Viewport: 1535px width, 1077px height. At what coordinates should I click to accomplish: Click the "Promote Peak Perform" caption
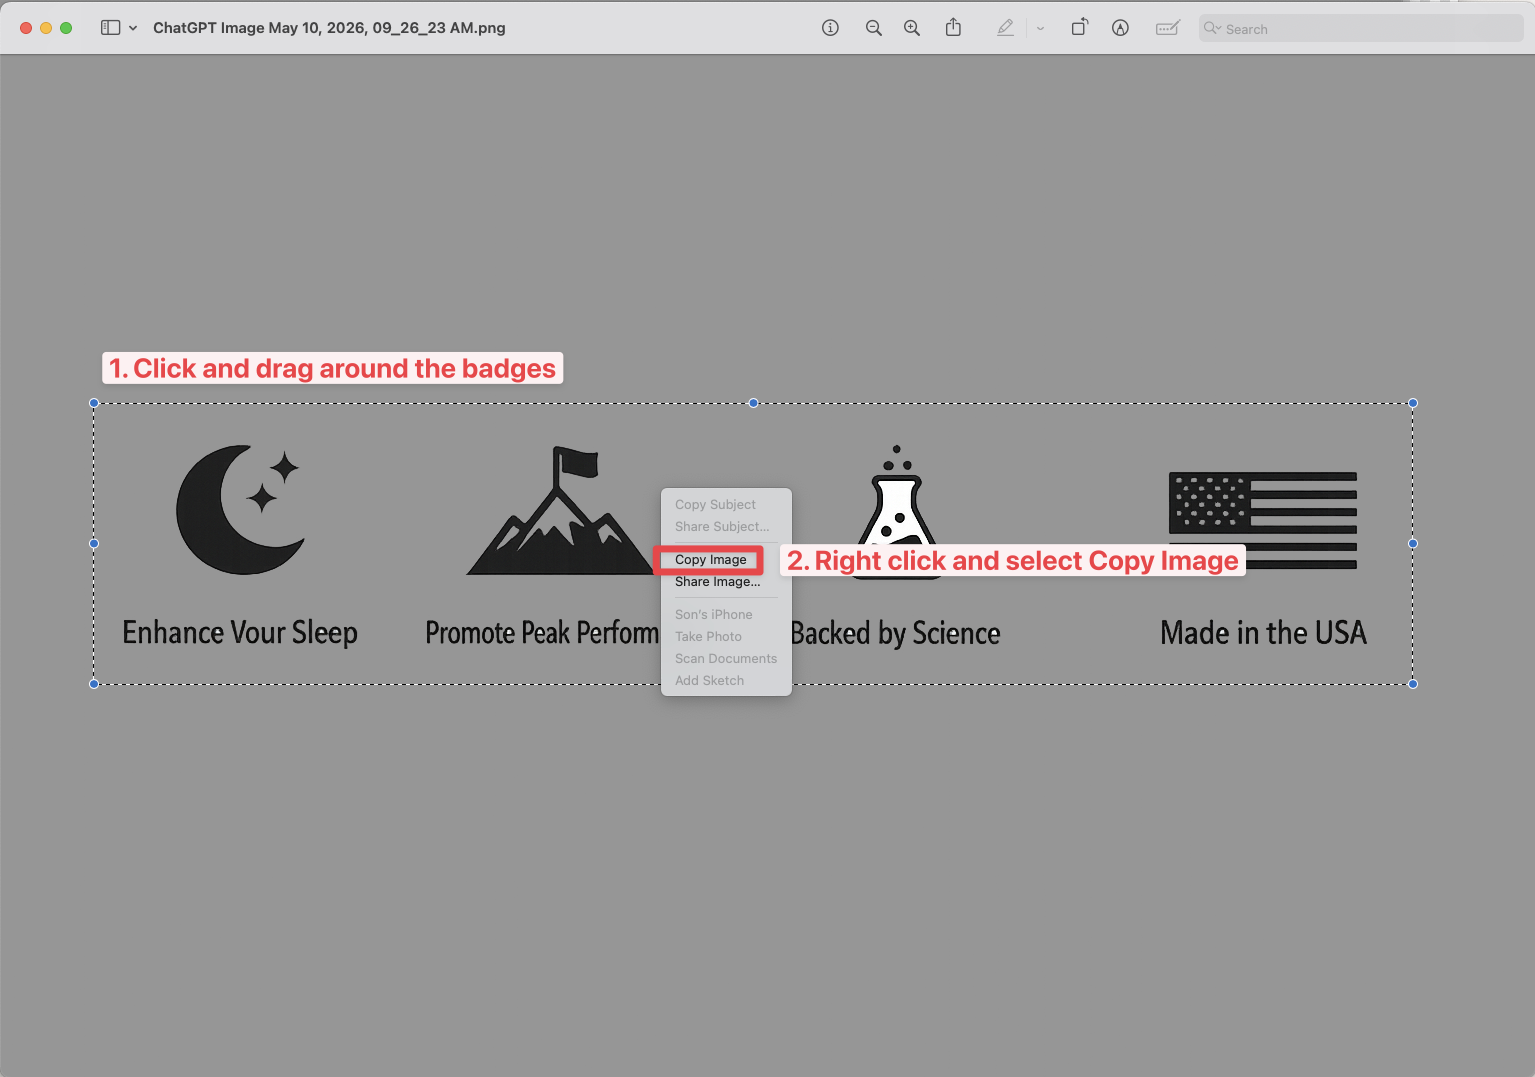click(x=542, y=633)
